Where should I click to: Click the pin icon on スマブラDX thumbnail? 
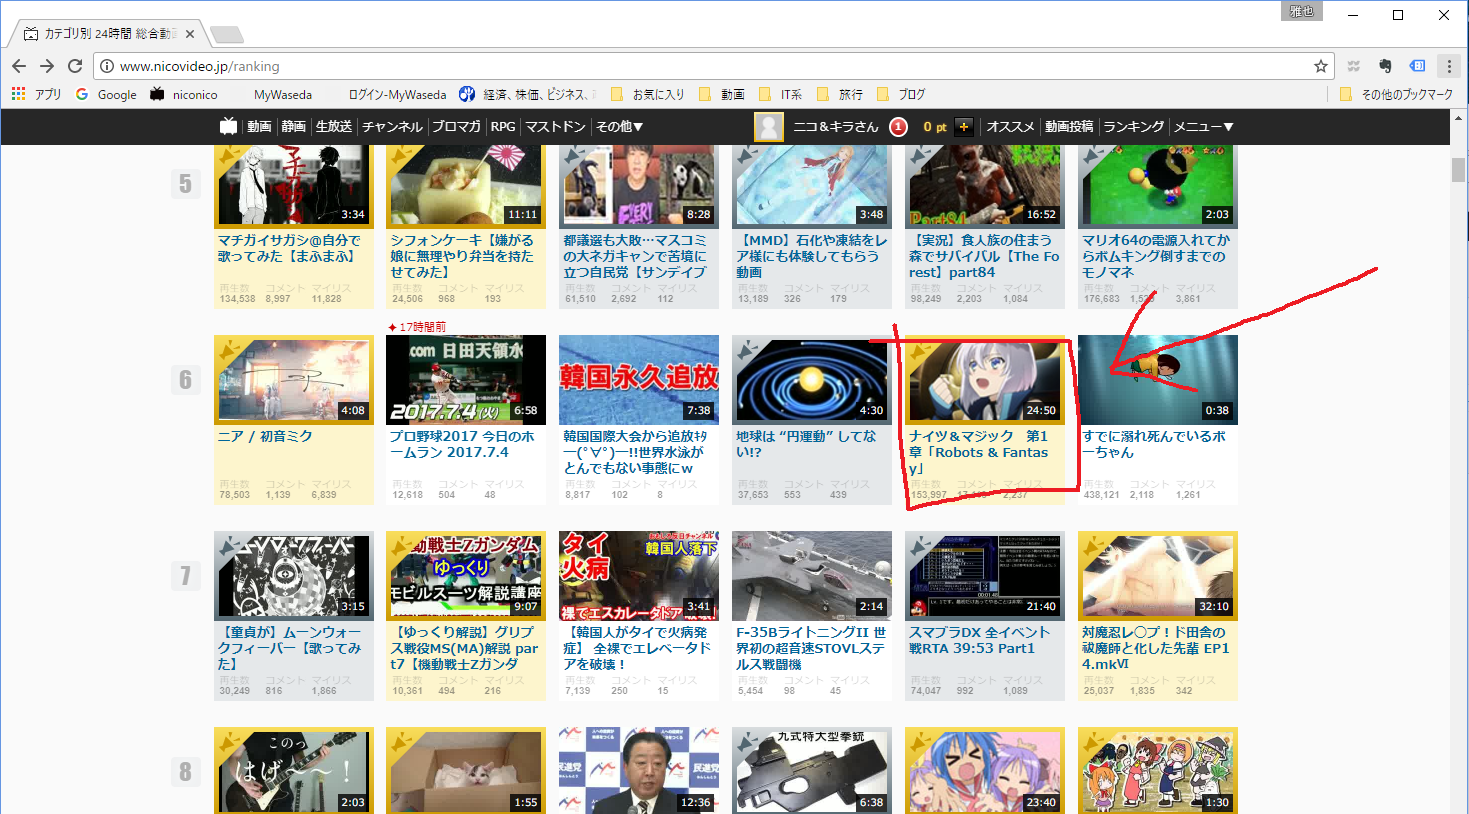point(921,546)
